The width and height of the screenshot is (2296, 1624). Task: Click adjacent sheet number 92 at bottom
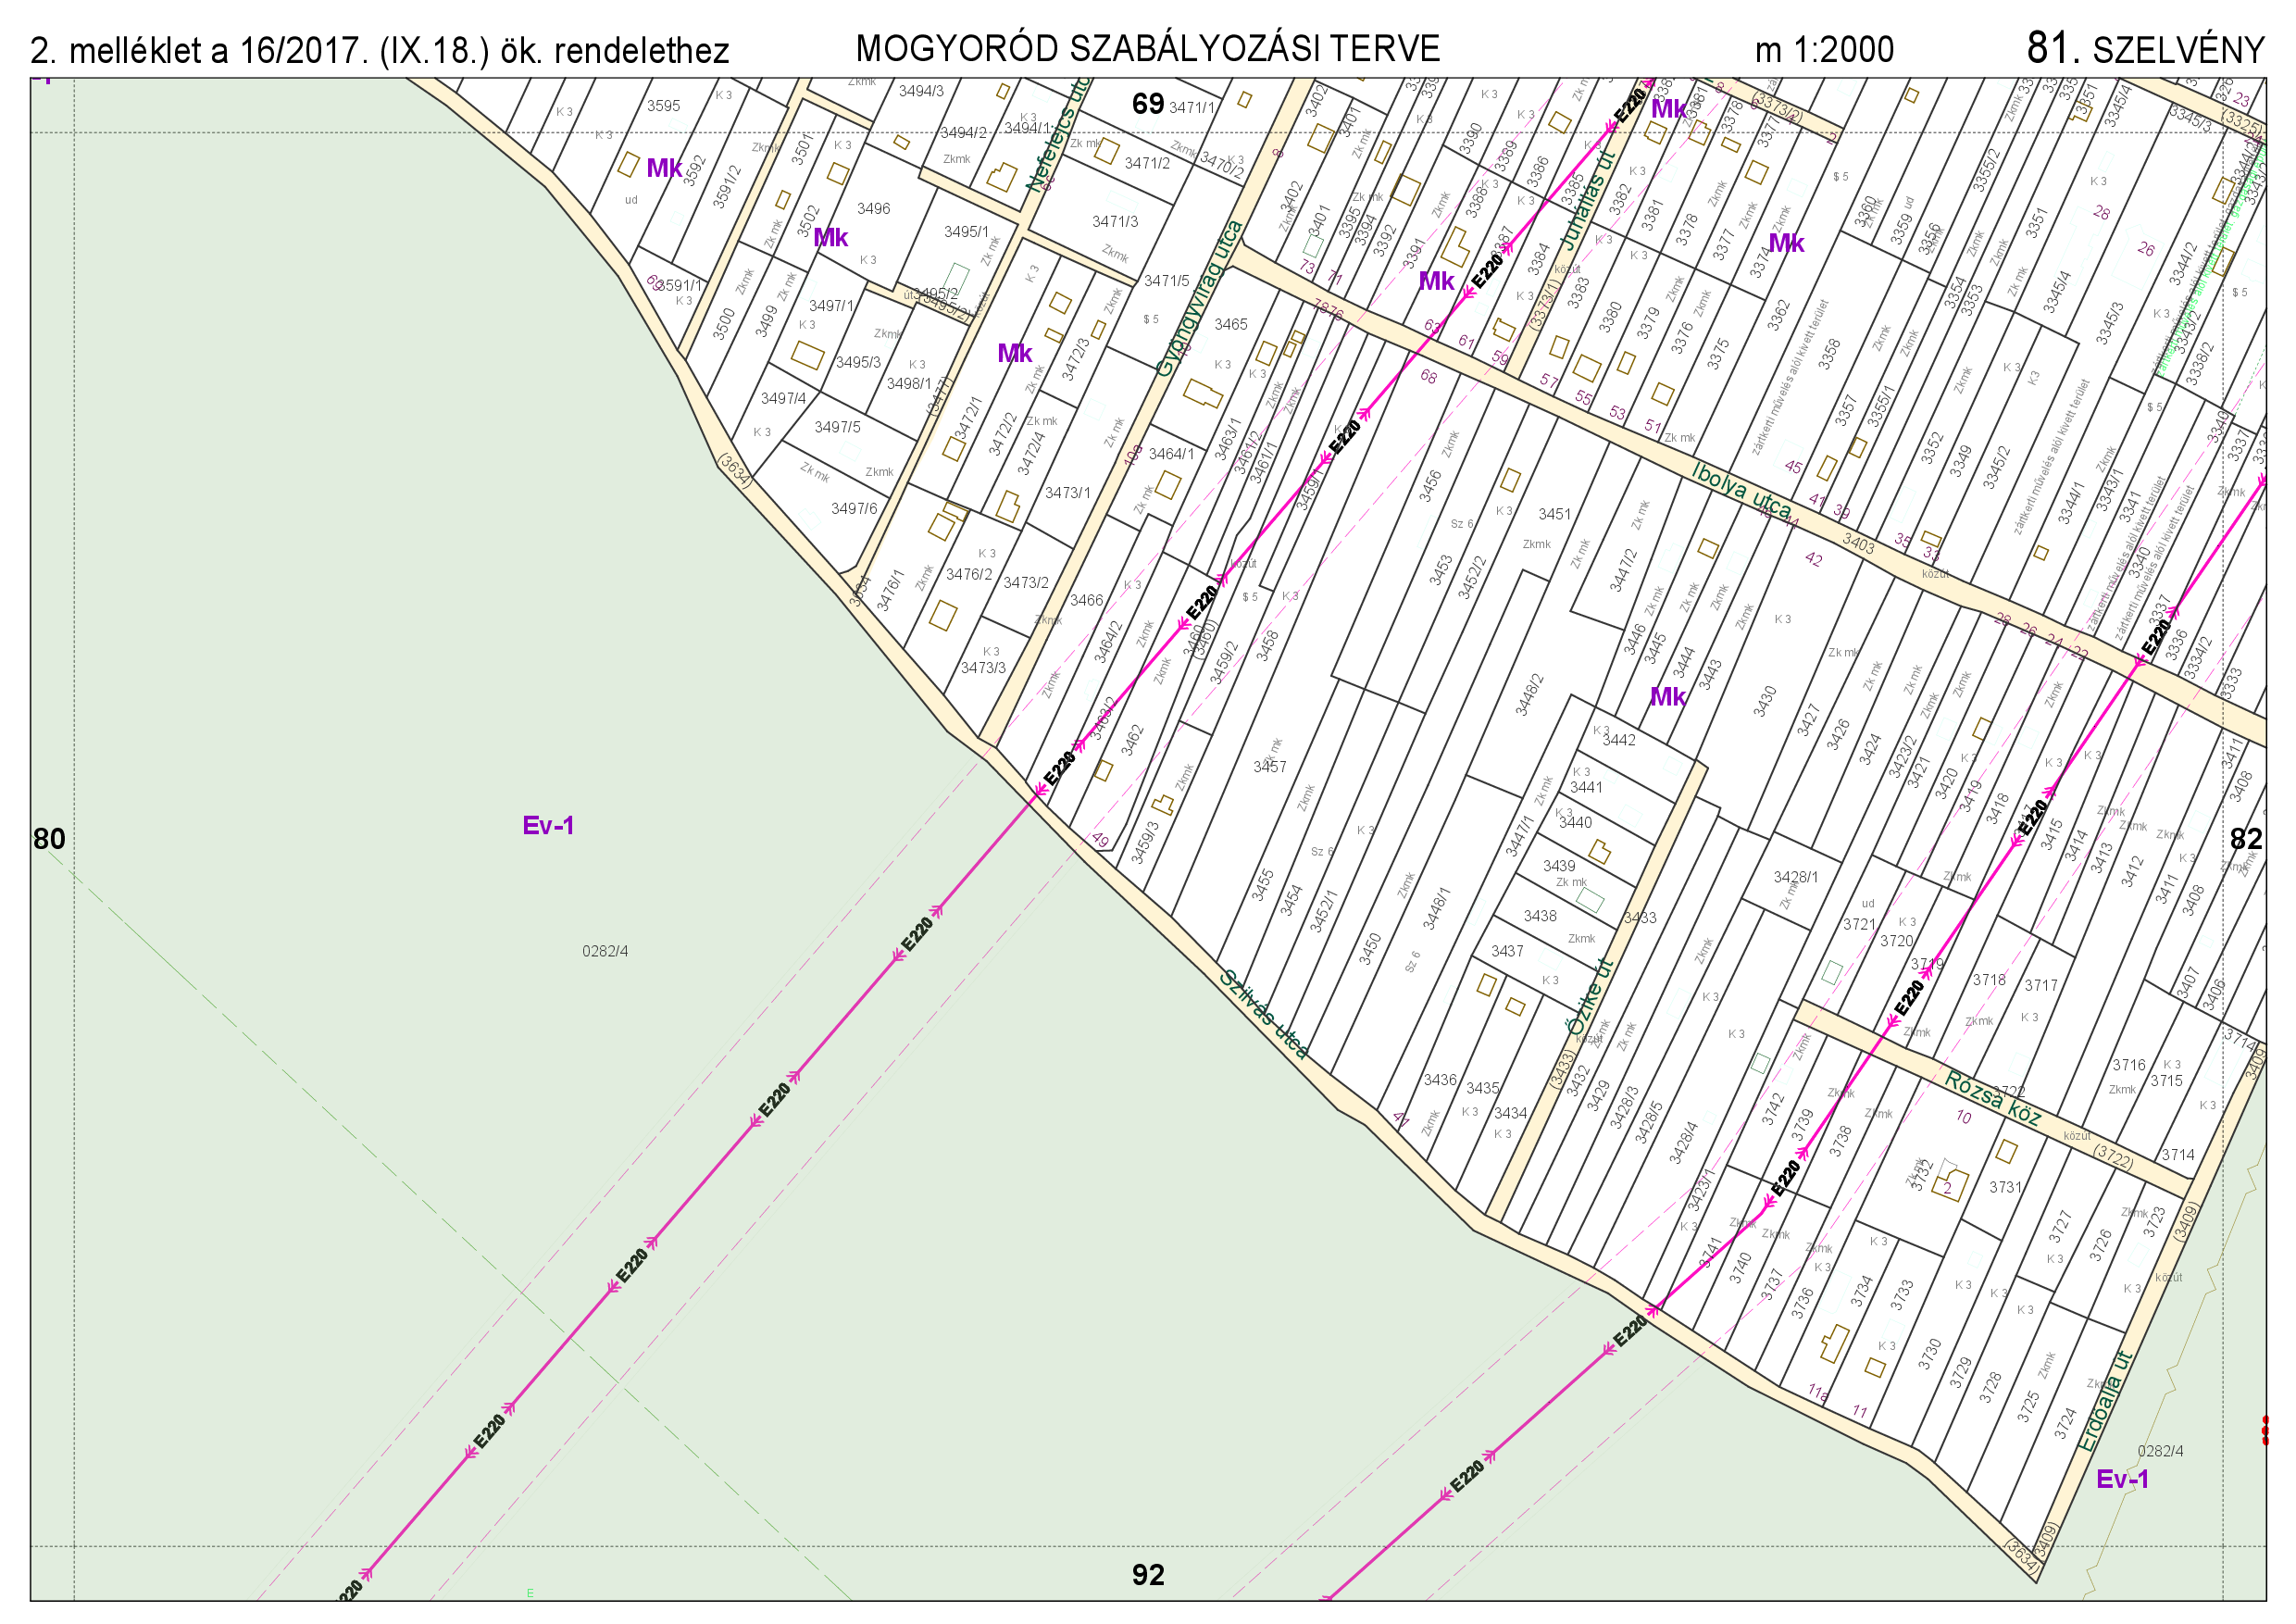(x=1147, y=1575)
